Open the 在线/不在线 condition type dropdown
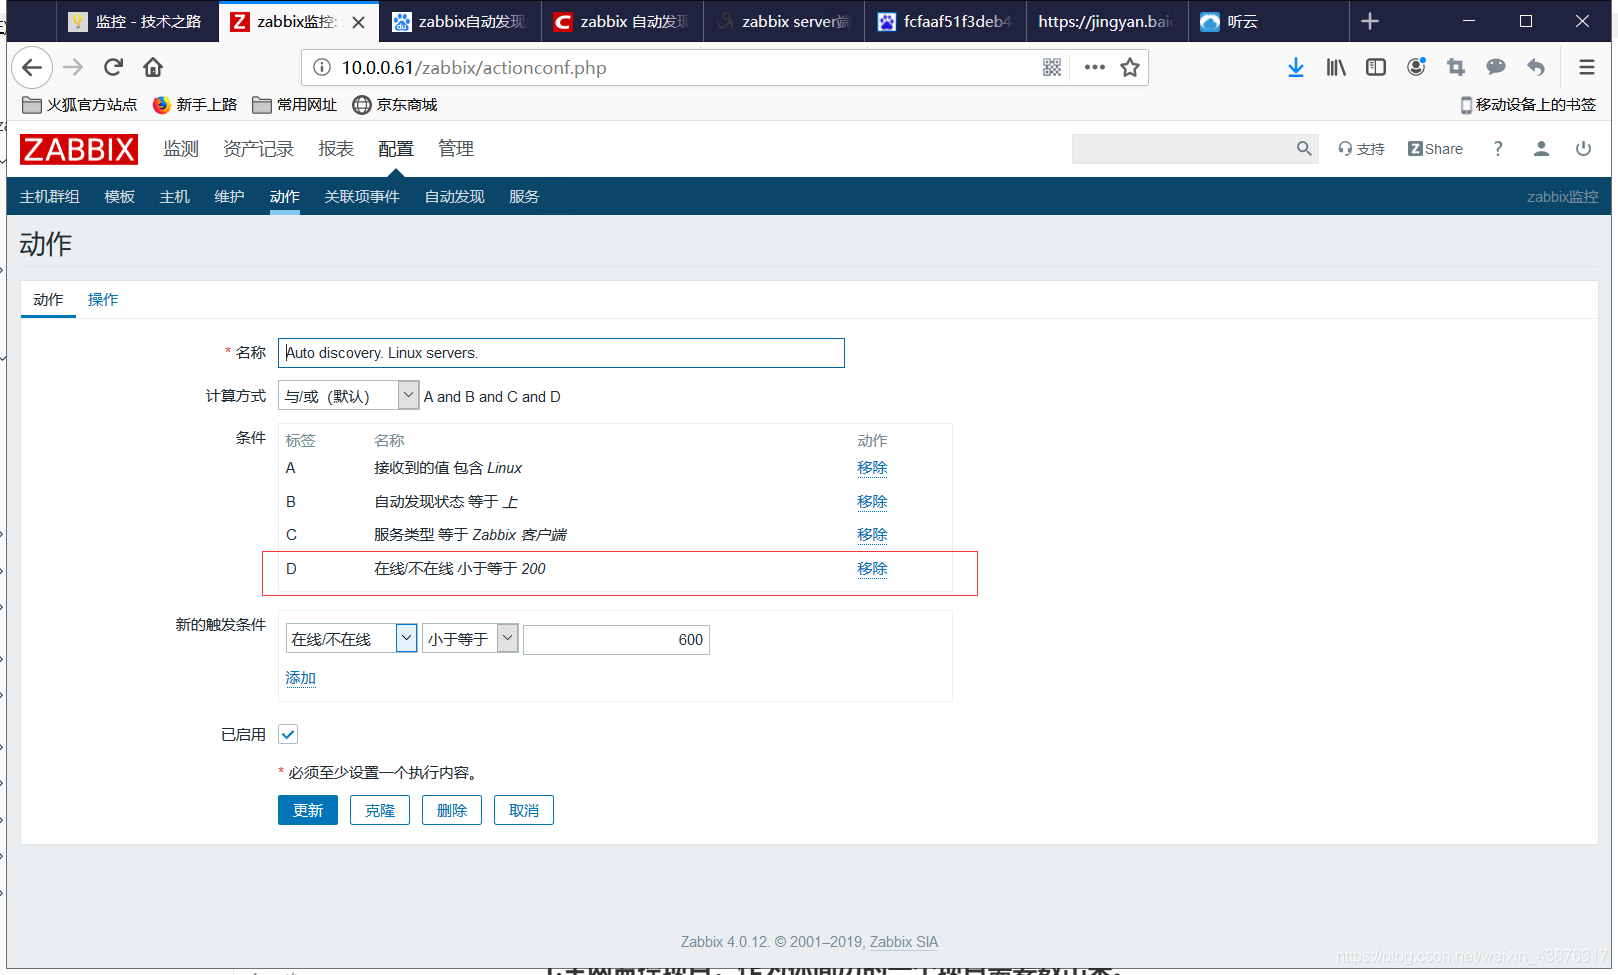Viewport: 1618px width, 975px height. [x=351, y=638]
